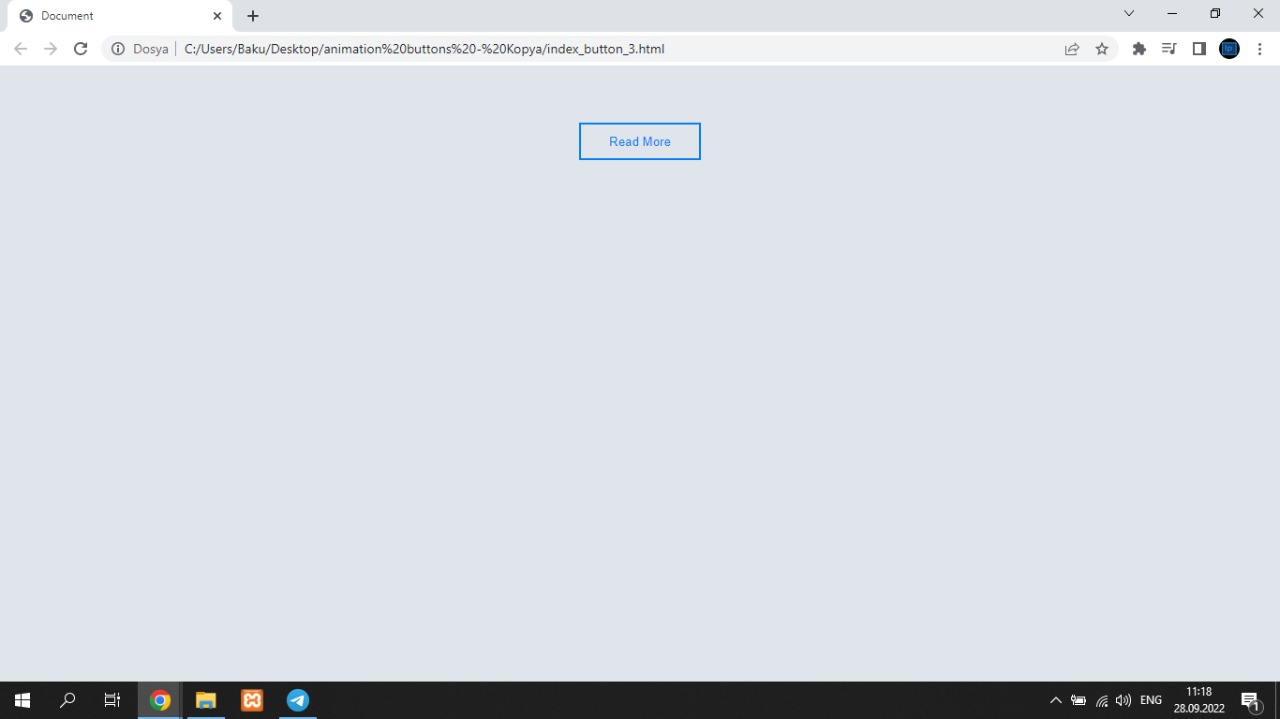Expand hidden icons in the system tray
1280x719 pixels.
(x=1056, y=700)
